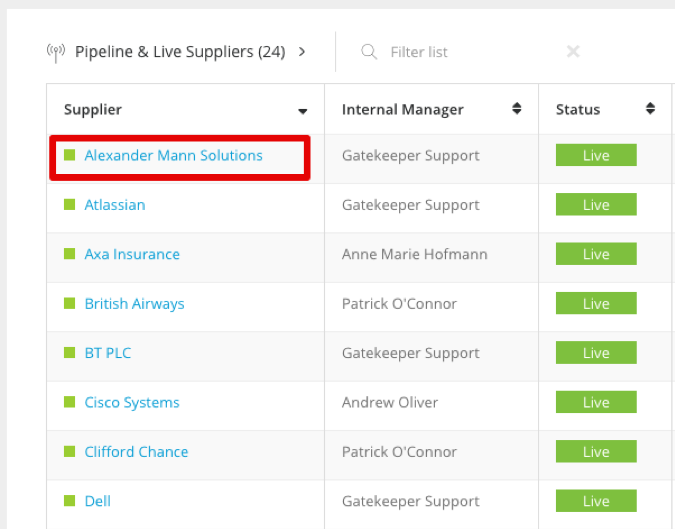
Task: Click the antenna icon beside Pipeline & Live Suppliers
Action: [x=56, y=53]
